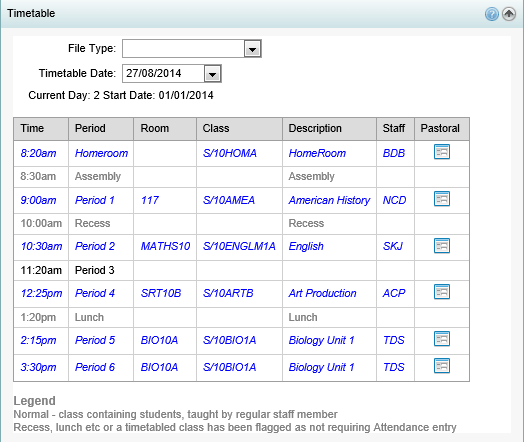The height and width of the screenshot is (442, 524).
Task: Open the Period 2 link
Action: (x=95, y=247)
